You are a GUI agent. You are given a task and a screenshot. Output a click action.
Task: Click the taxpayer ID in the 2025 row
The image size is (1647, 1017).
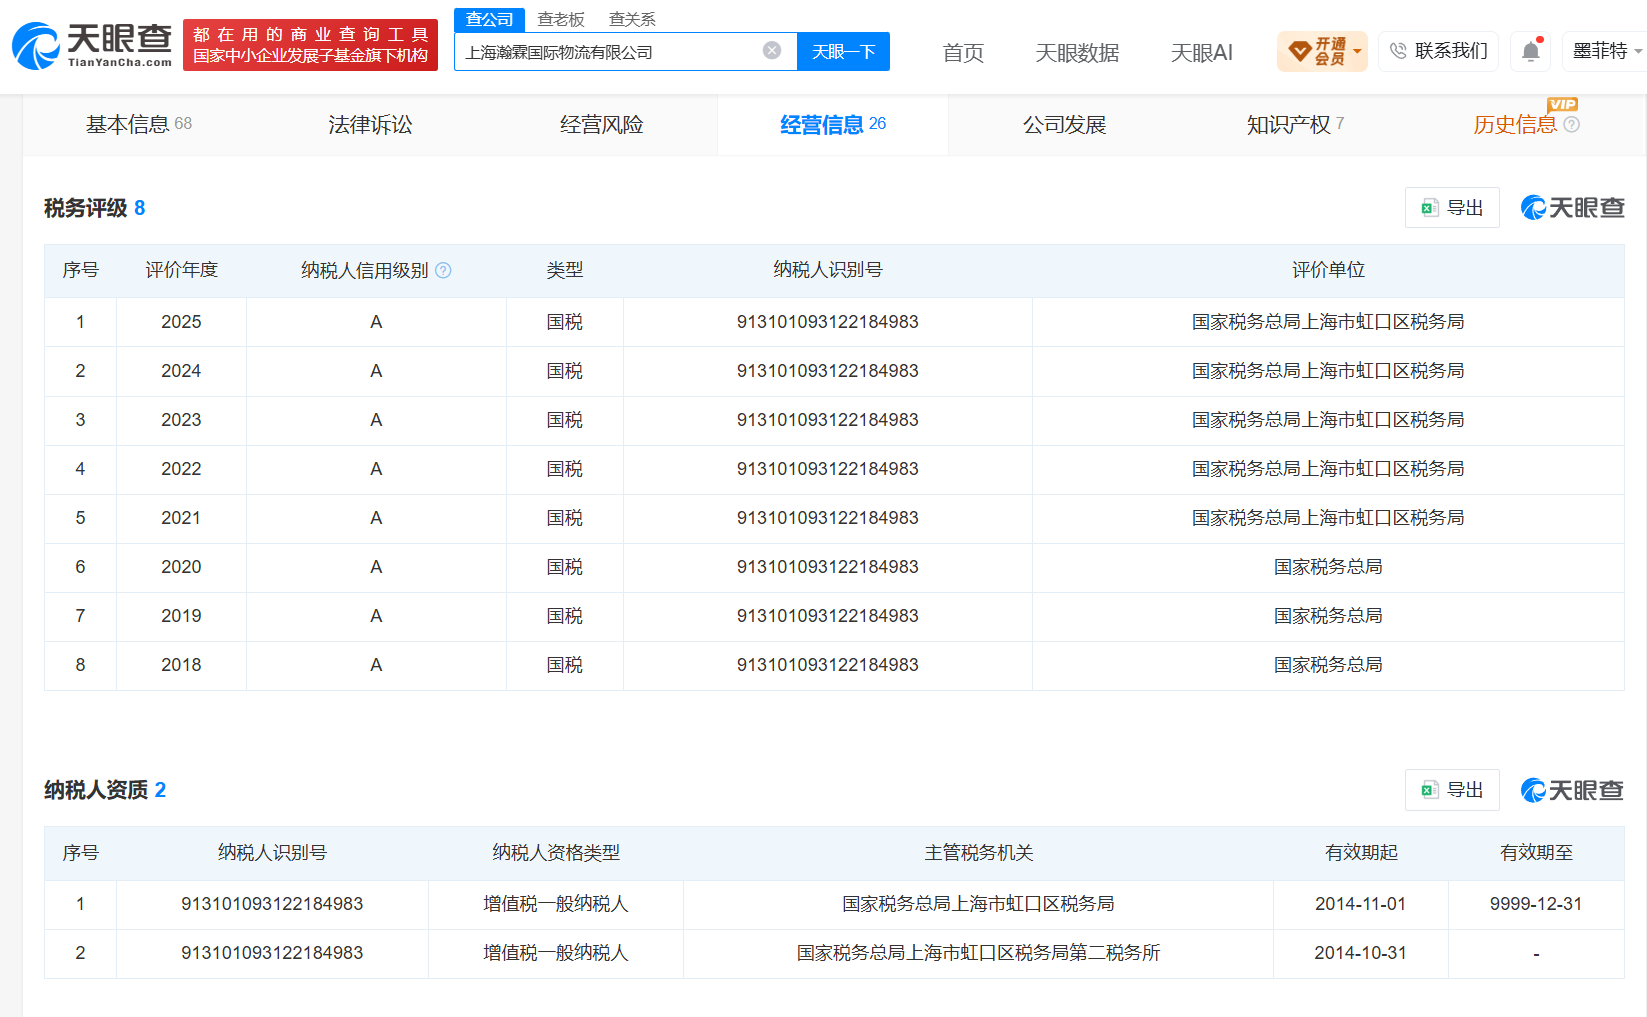click(828, 322)
